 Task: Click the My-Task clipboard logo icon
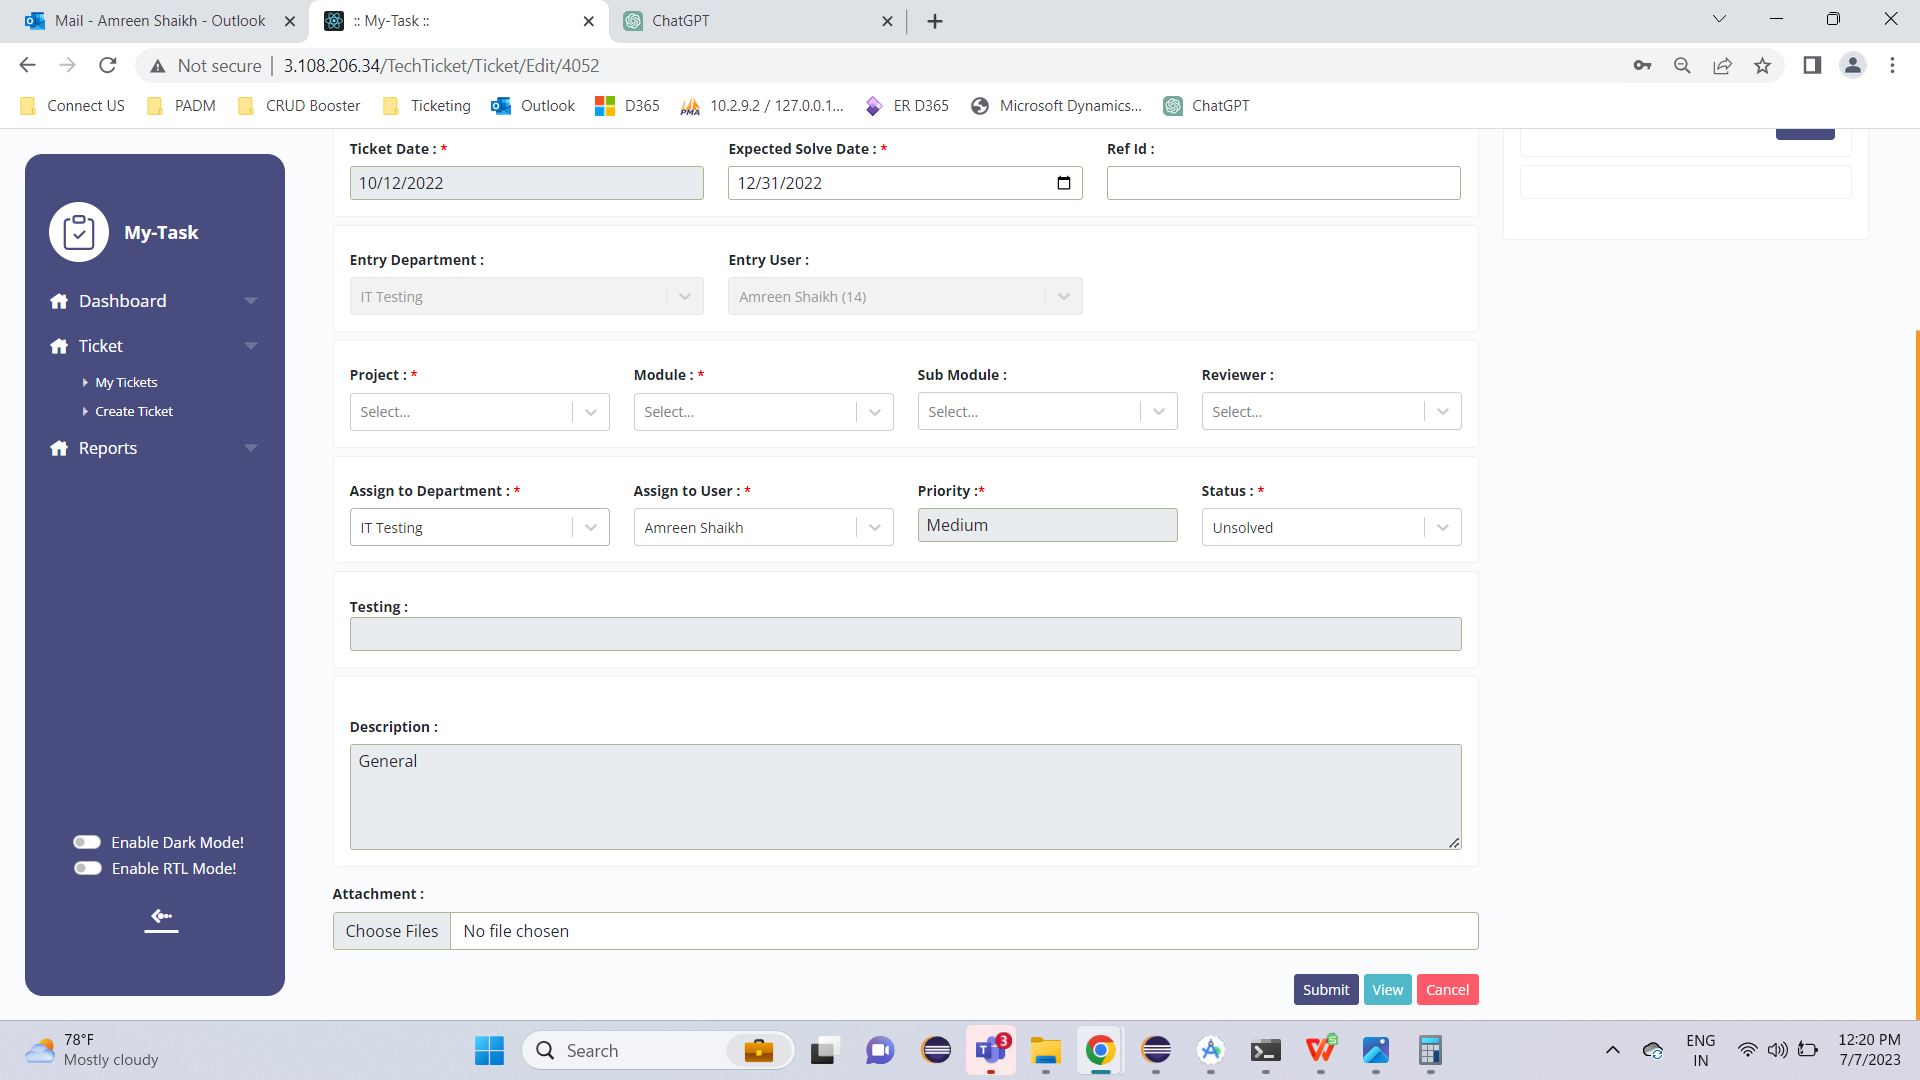[79, 232]
